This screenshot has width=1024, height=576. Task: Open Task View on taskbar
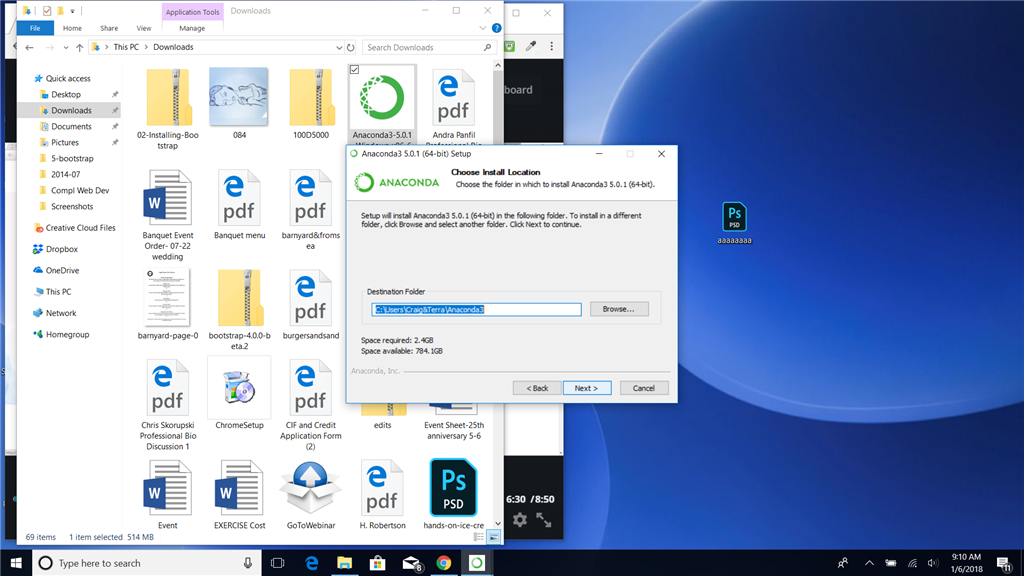(278, 563)
